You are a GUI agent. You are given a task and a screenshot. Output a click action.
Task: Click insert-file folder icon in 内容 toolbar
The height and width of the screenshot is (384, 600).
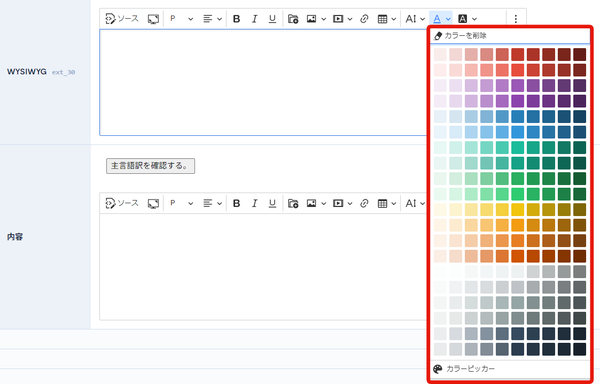[293, 203]
